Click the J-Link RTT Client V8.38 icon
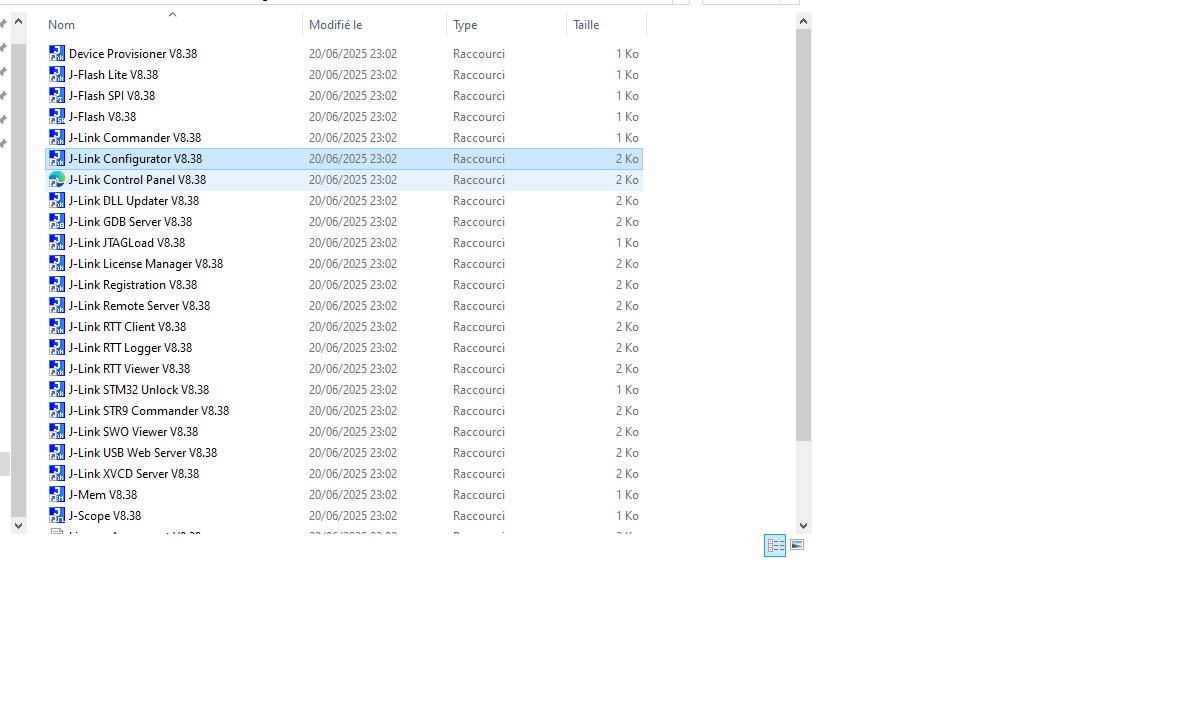Screen dimensions: 1185x728 pos(57,327)
